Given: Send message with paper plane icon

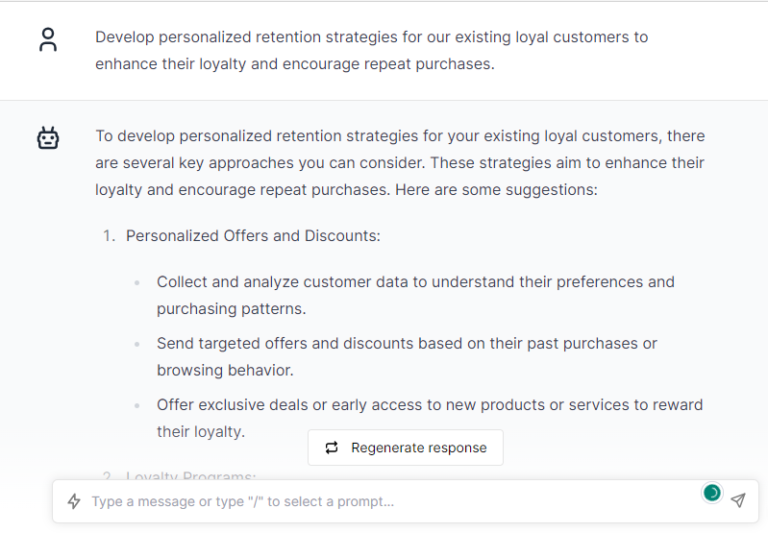Looking at the screenshot, I should [738, 500].
